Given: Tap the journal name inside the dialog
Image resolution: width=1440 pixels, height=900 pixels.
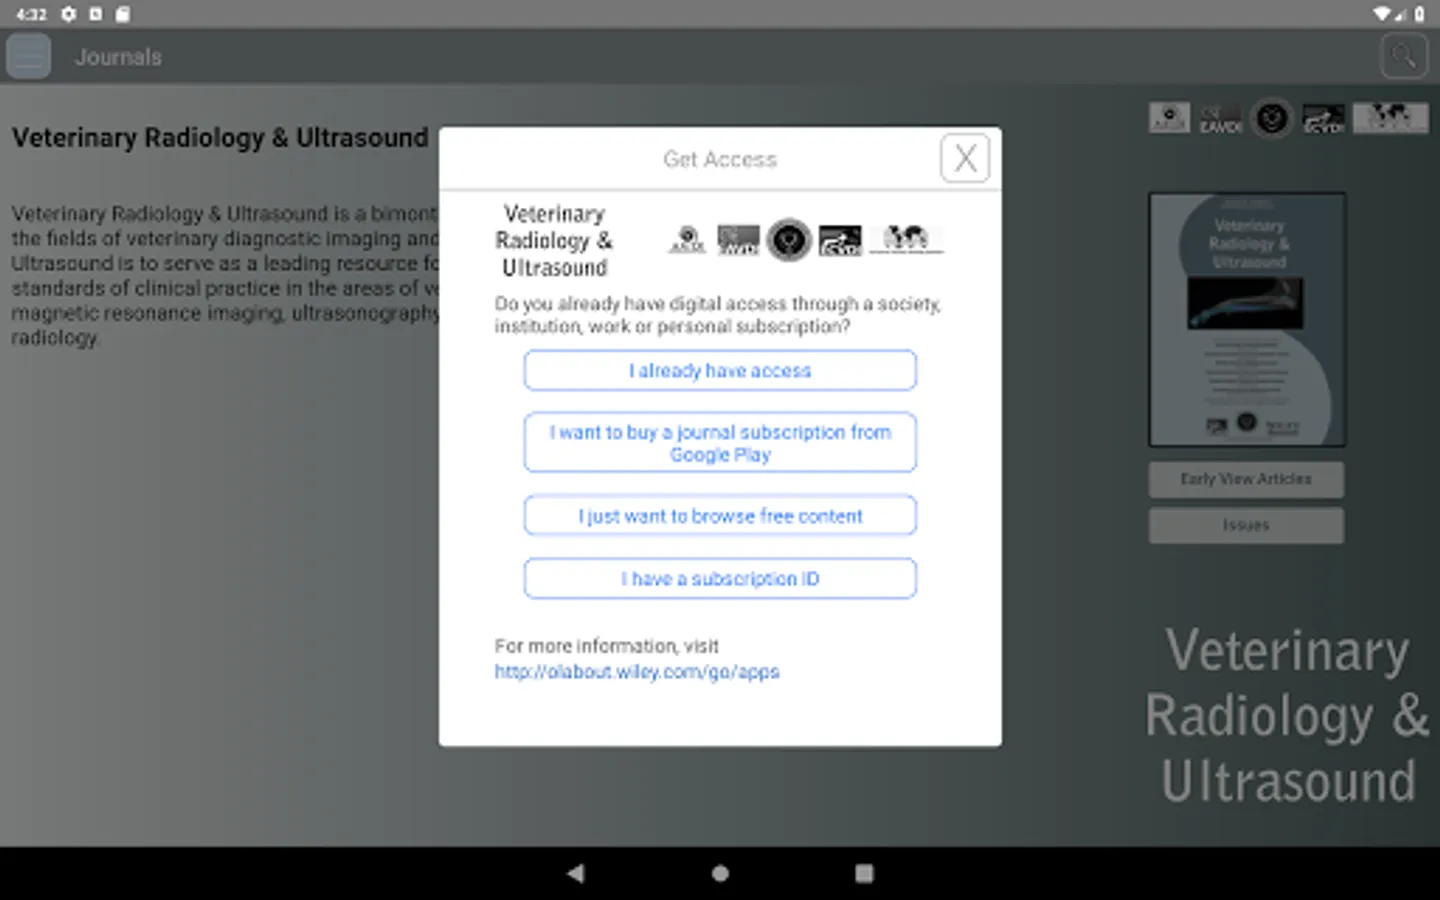Looking at the screenshot, I should click(x=555, y=240).
